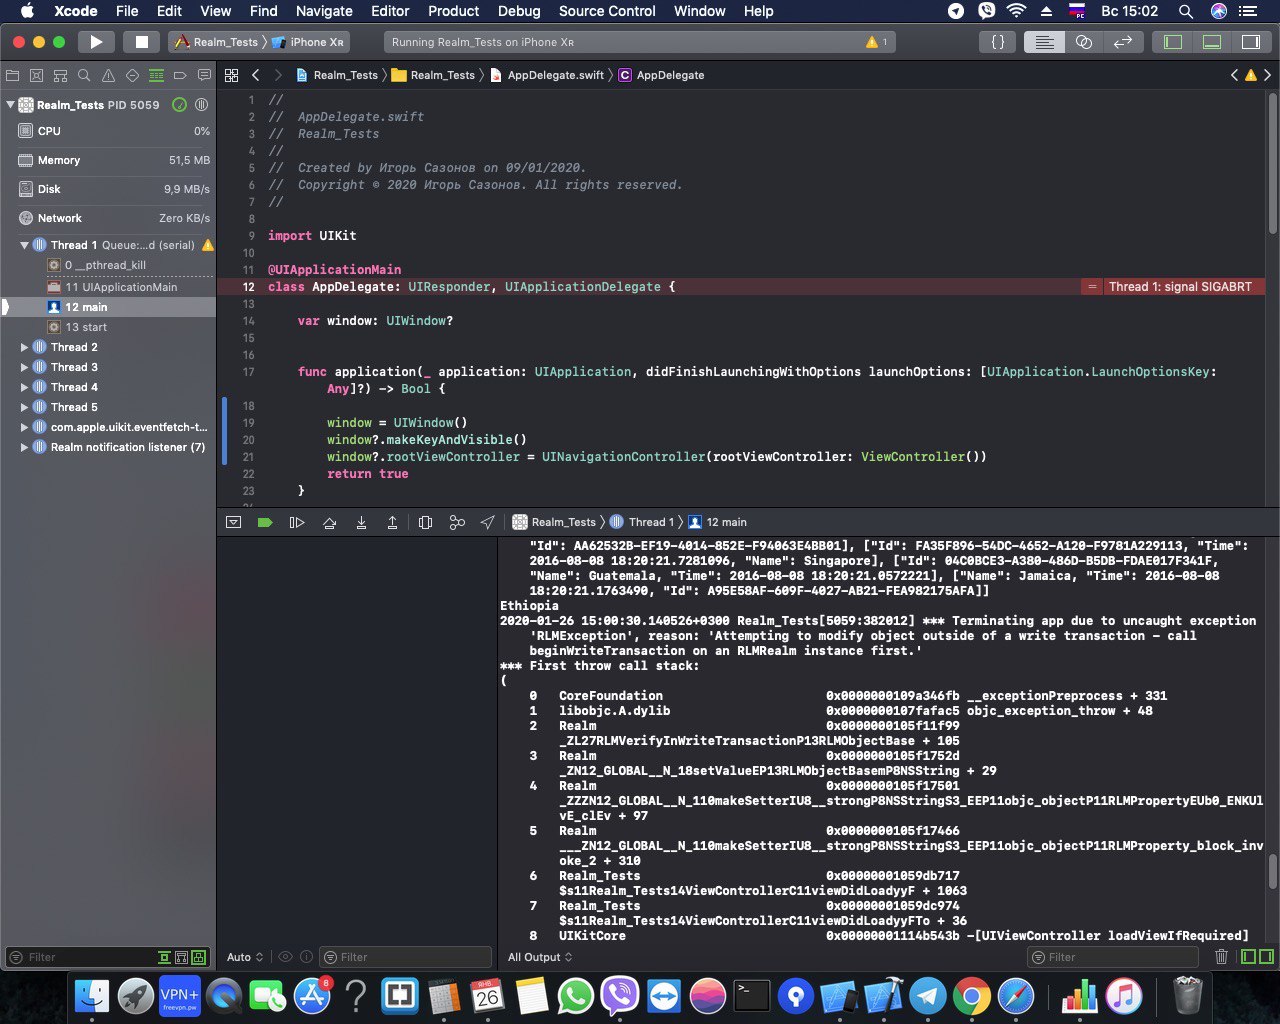This screenshot has height=1024, width=1280.
Task: Open the Debug menu
Action: (x=519, y=11)
